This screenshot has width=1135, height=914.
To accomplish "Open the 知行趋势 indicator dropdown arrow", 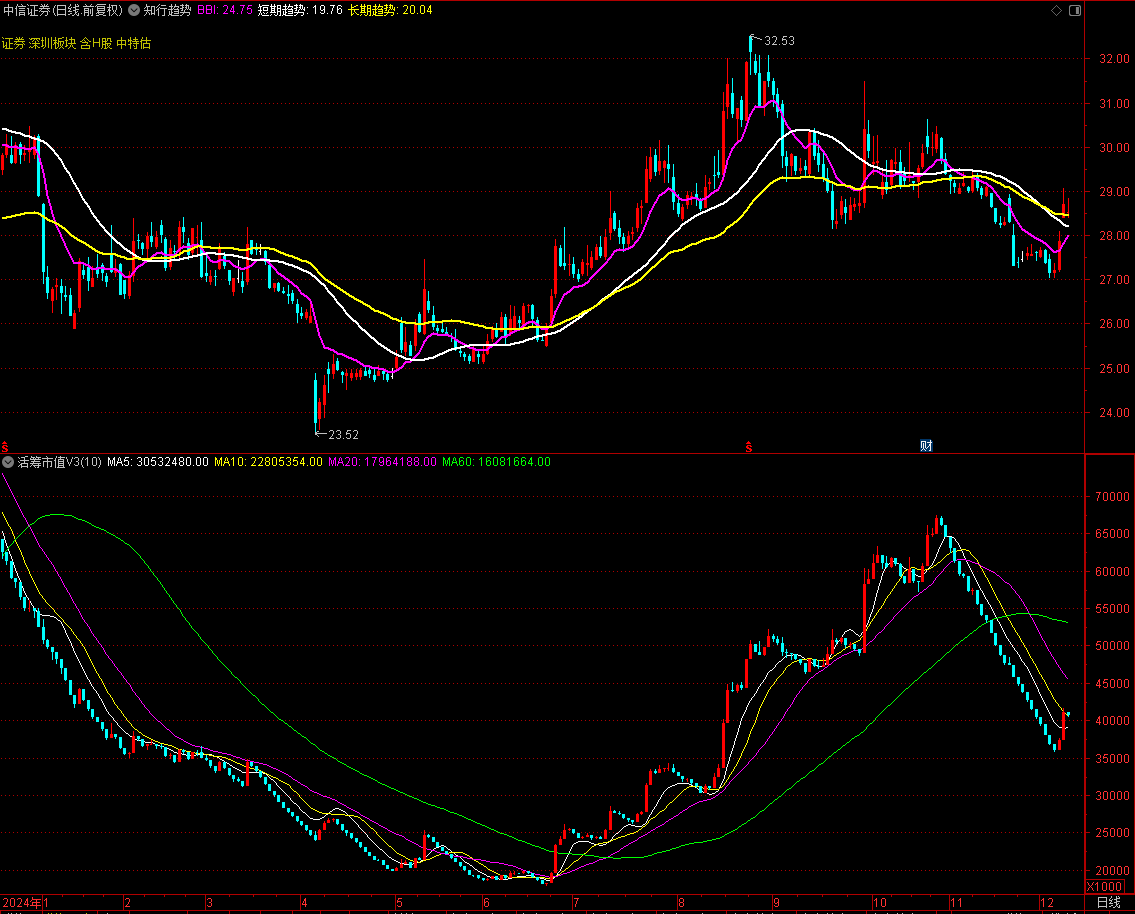I will (134, 10).
